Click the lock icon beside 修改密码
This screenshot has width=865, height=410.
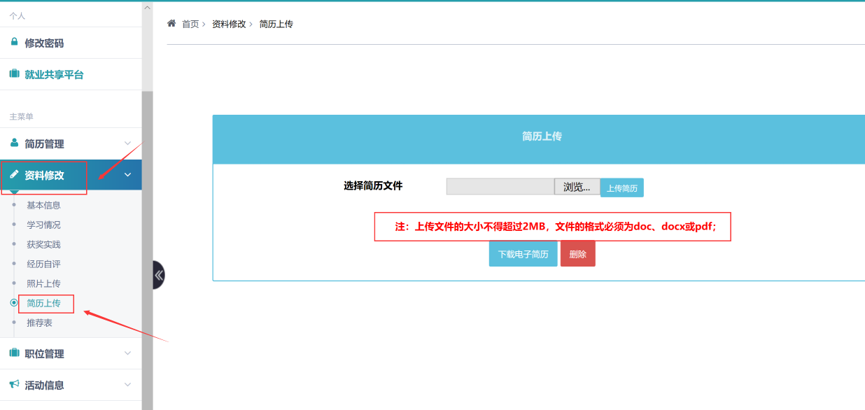click(14, 43)
